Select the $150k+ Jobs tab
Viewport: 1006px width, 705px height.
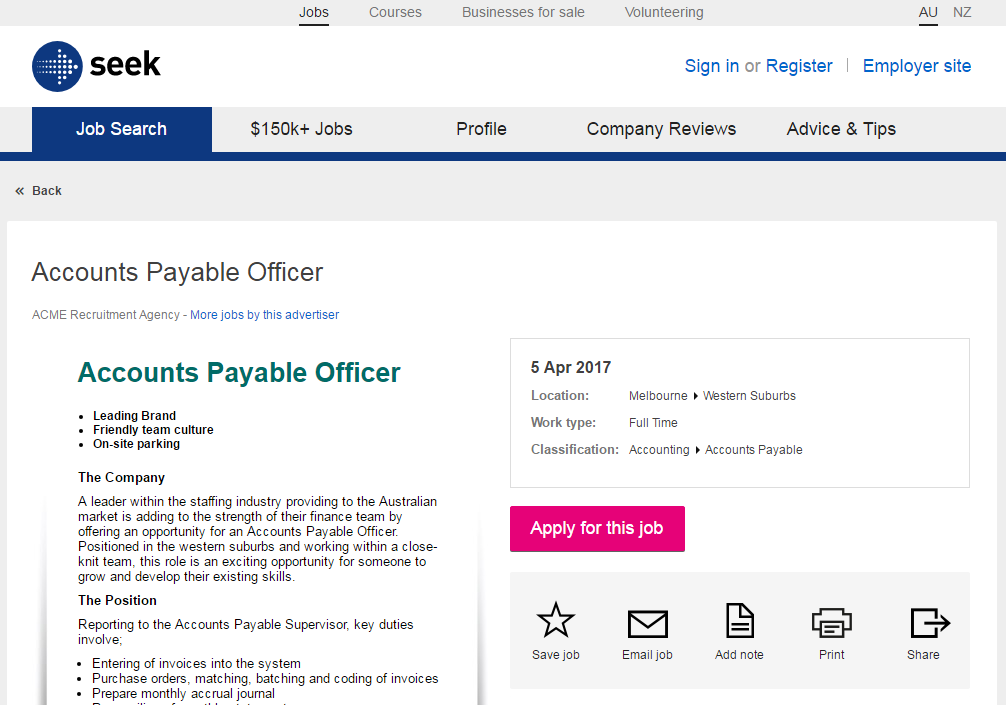[302, 130]
